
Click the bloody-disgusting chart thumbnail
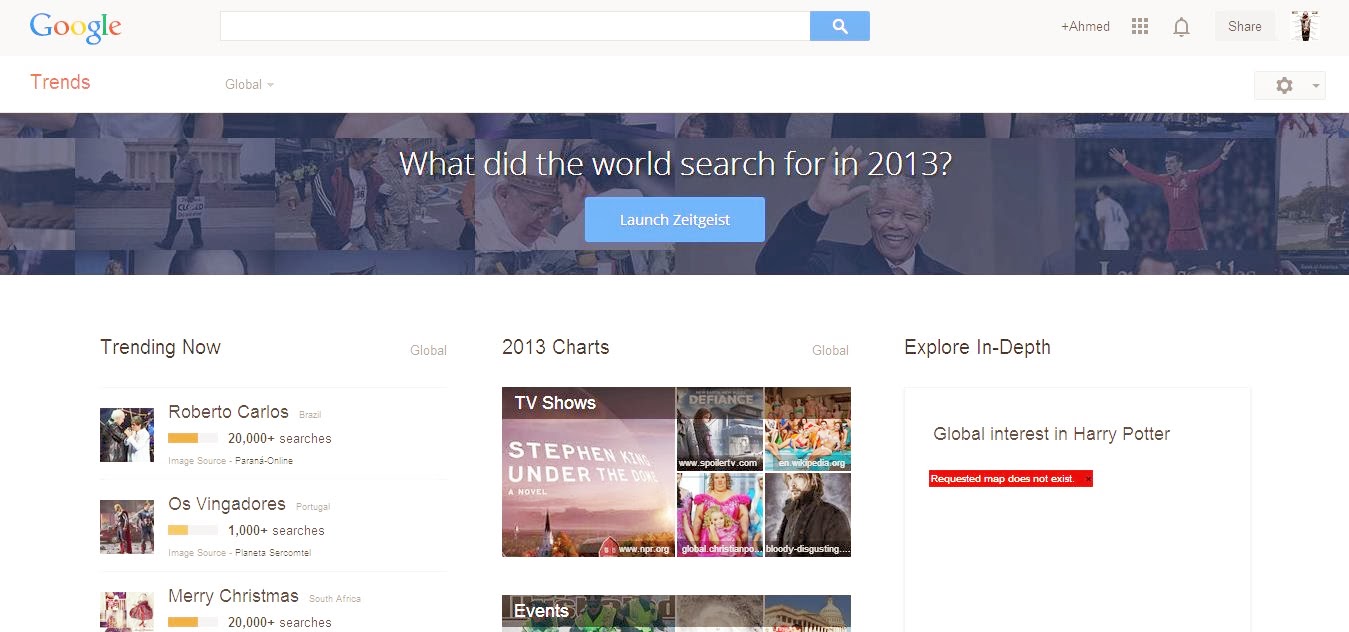coord(808,515)
